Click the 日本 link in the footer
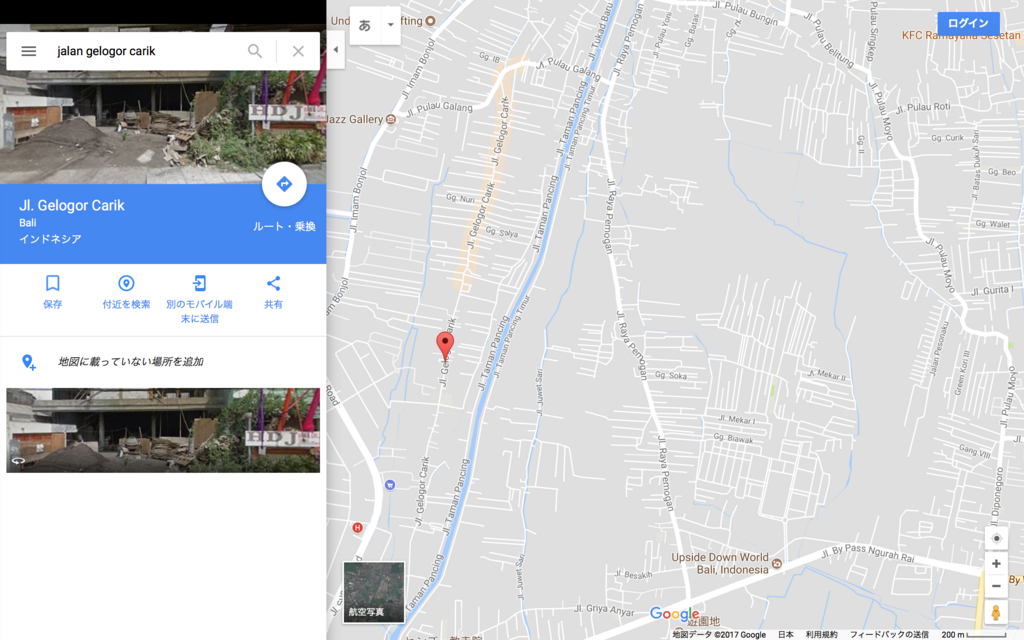 pyautogui.click(x=786, y=635)
